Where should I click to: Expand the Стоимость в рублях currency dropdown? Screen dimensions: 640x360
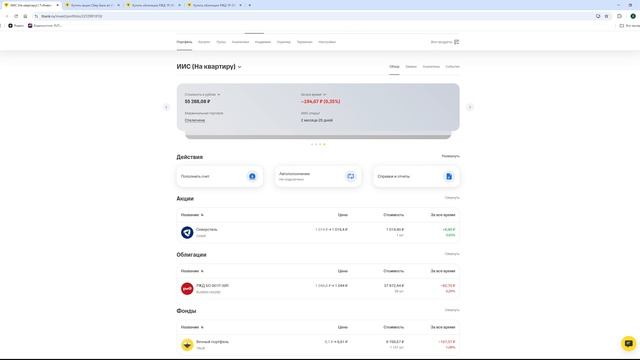202,94
